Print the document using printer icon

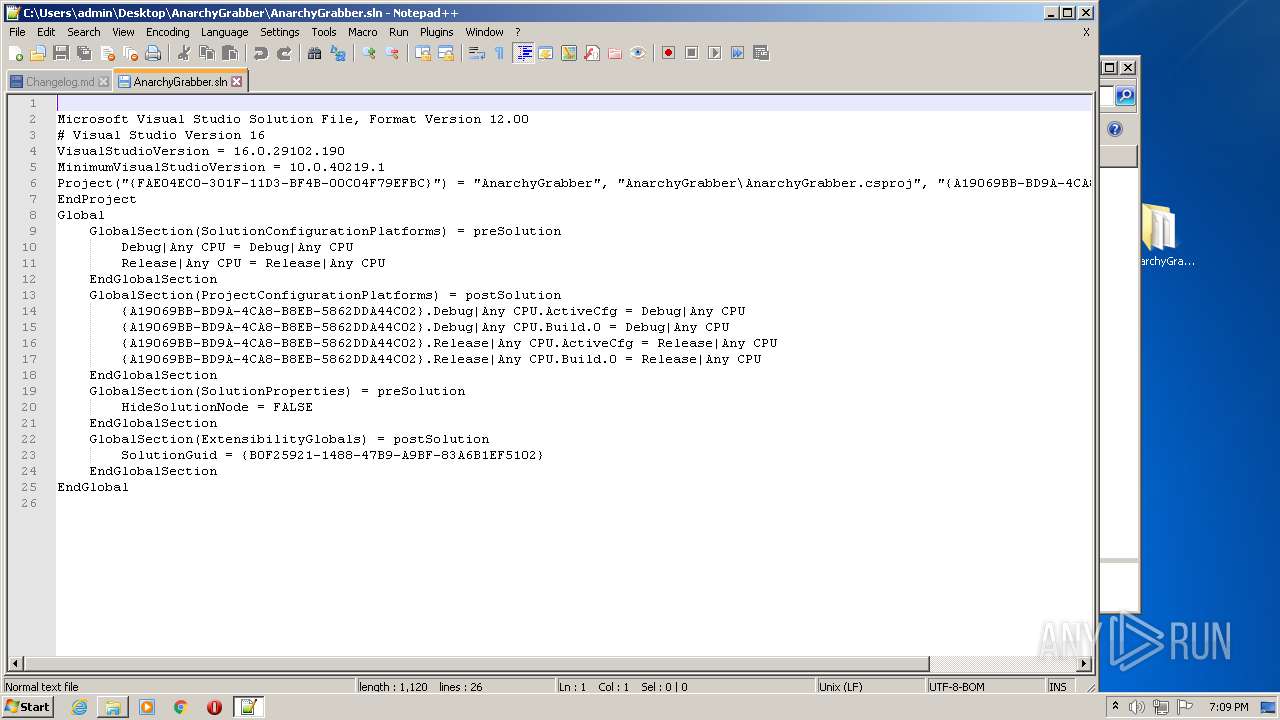click(153, 53)
